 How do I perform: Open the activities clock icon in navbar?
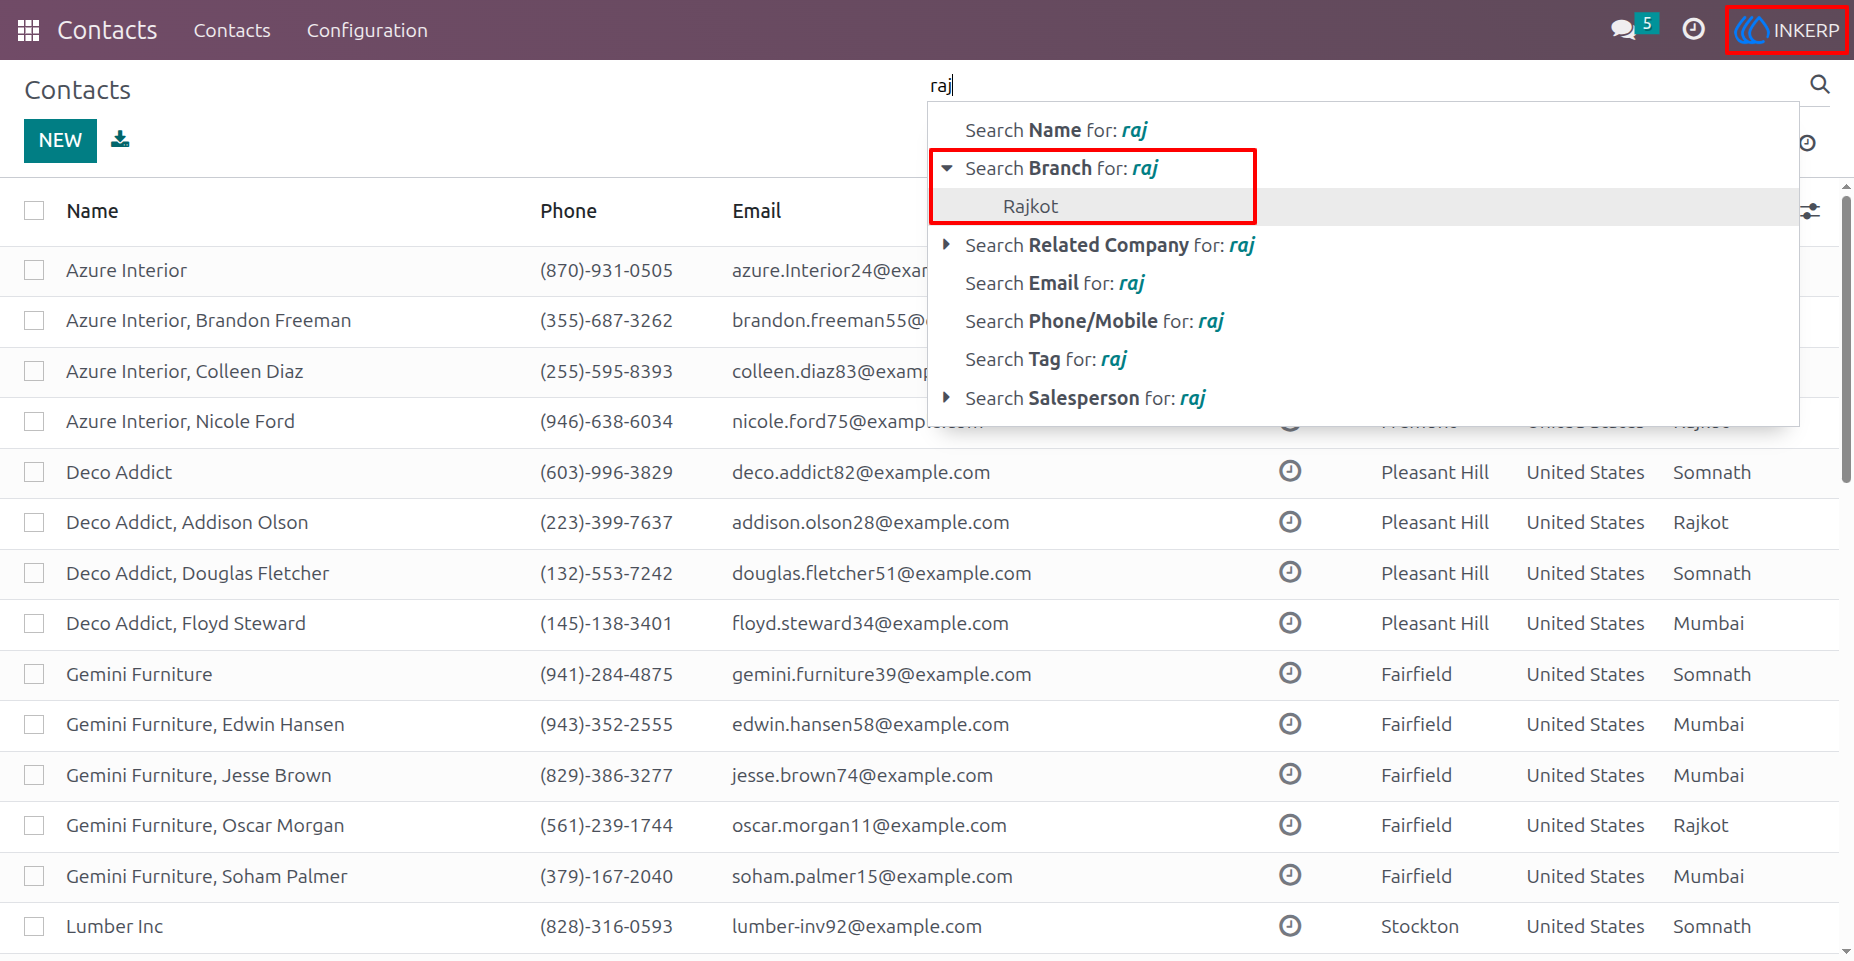click(1693, 30)
